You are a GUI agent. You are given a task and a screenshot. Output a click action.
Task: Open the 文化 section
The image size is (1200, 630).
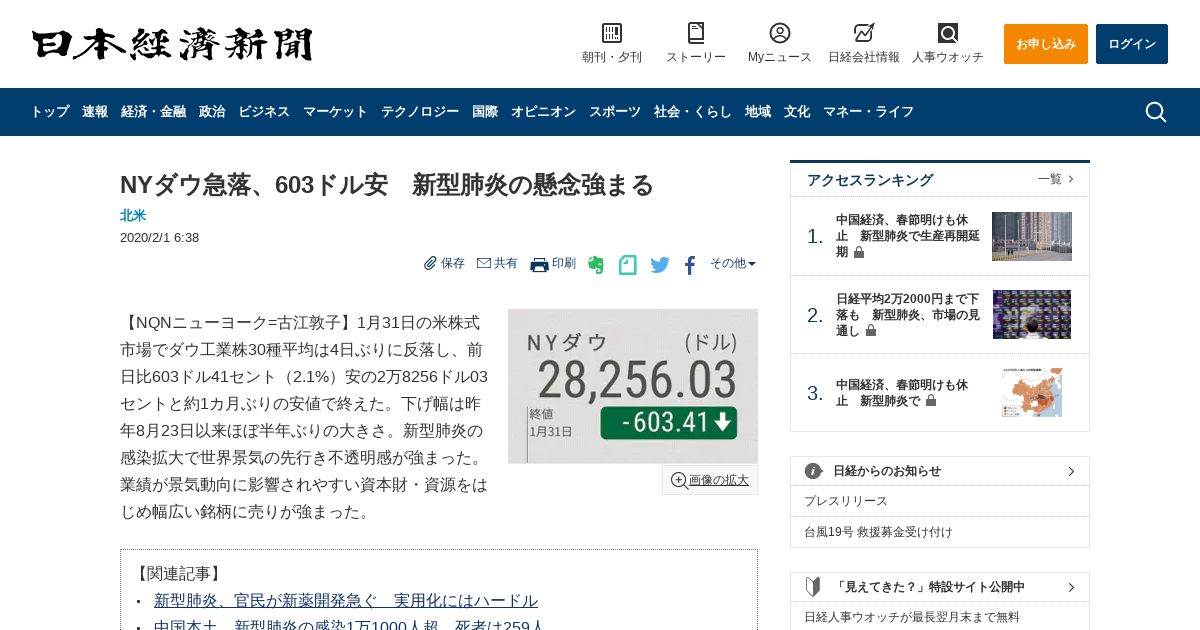tap(797, 112)
